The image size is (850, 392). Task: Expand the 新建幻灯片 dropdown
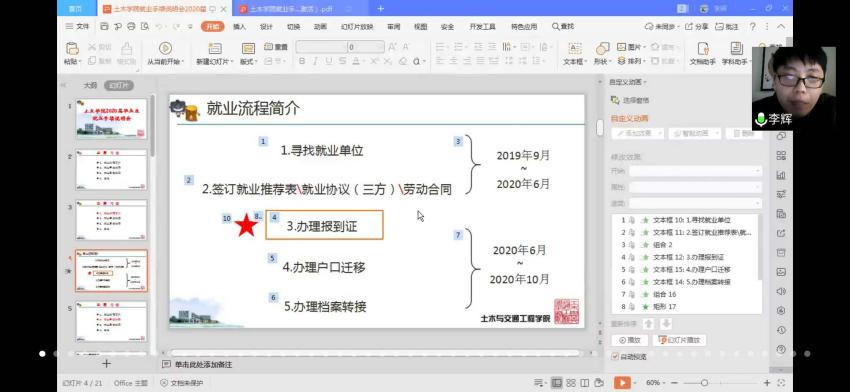click(x=231, y=62)
